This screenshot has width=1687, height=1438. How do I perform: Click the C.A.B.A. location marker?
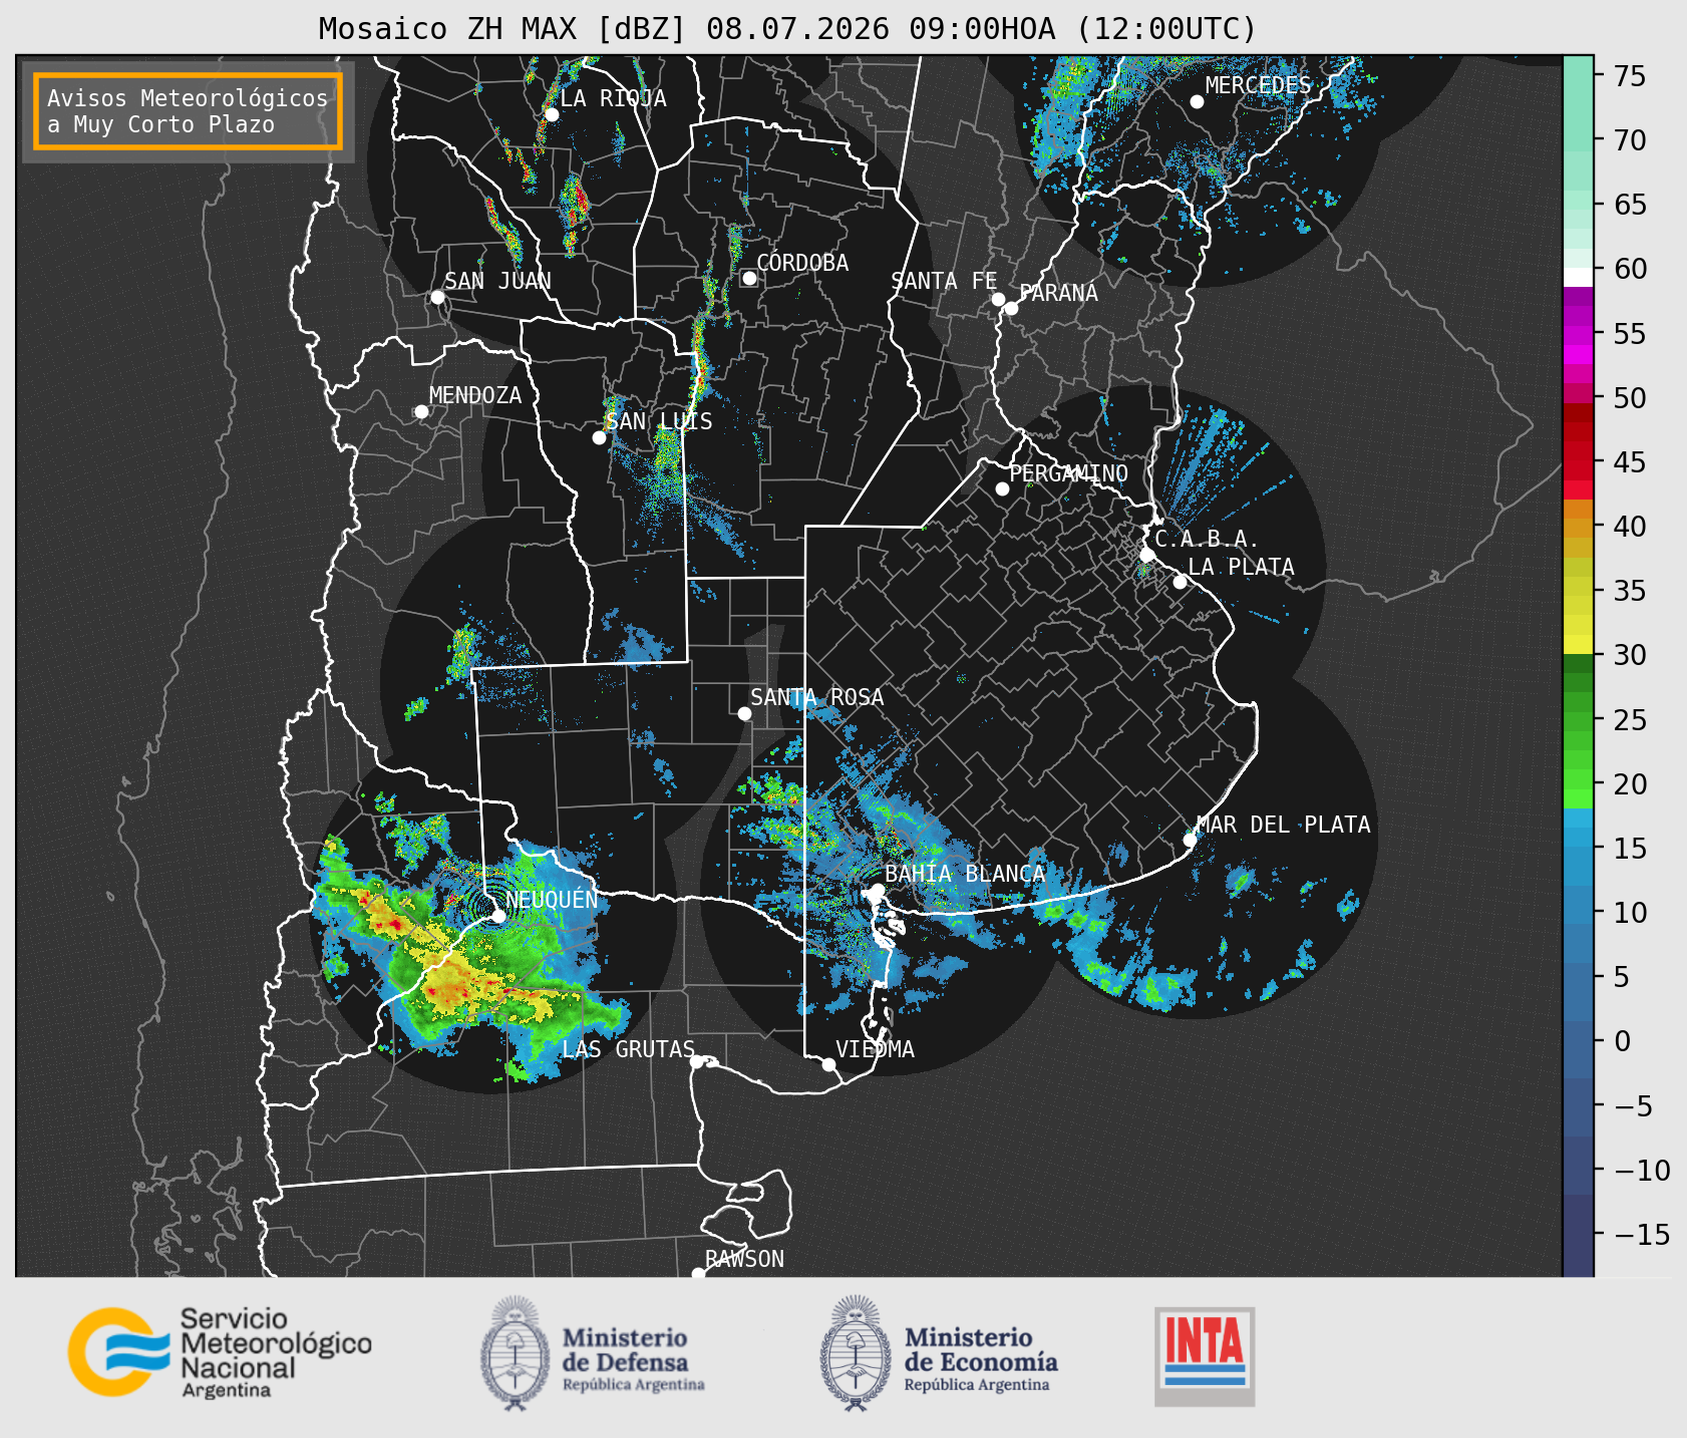pyautogui.click(x=1147, y=554)
